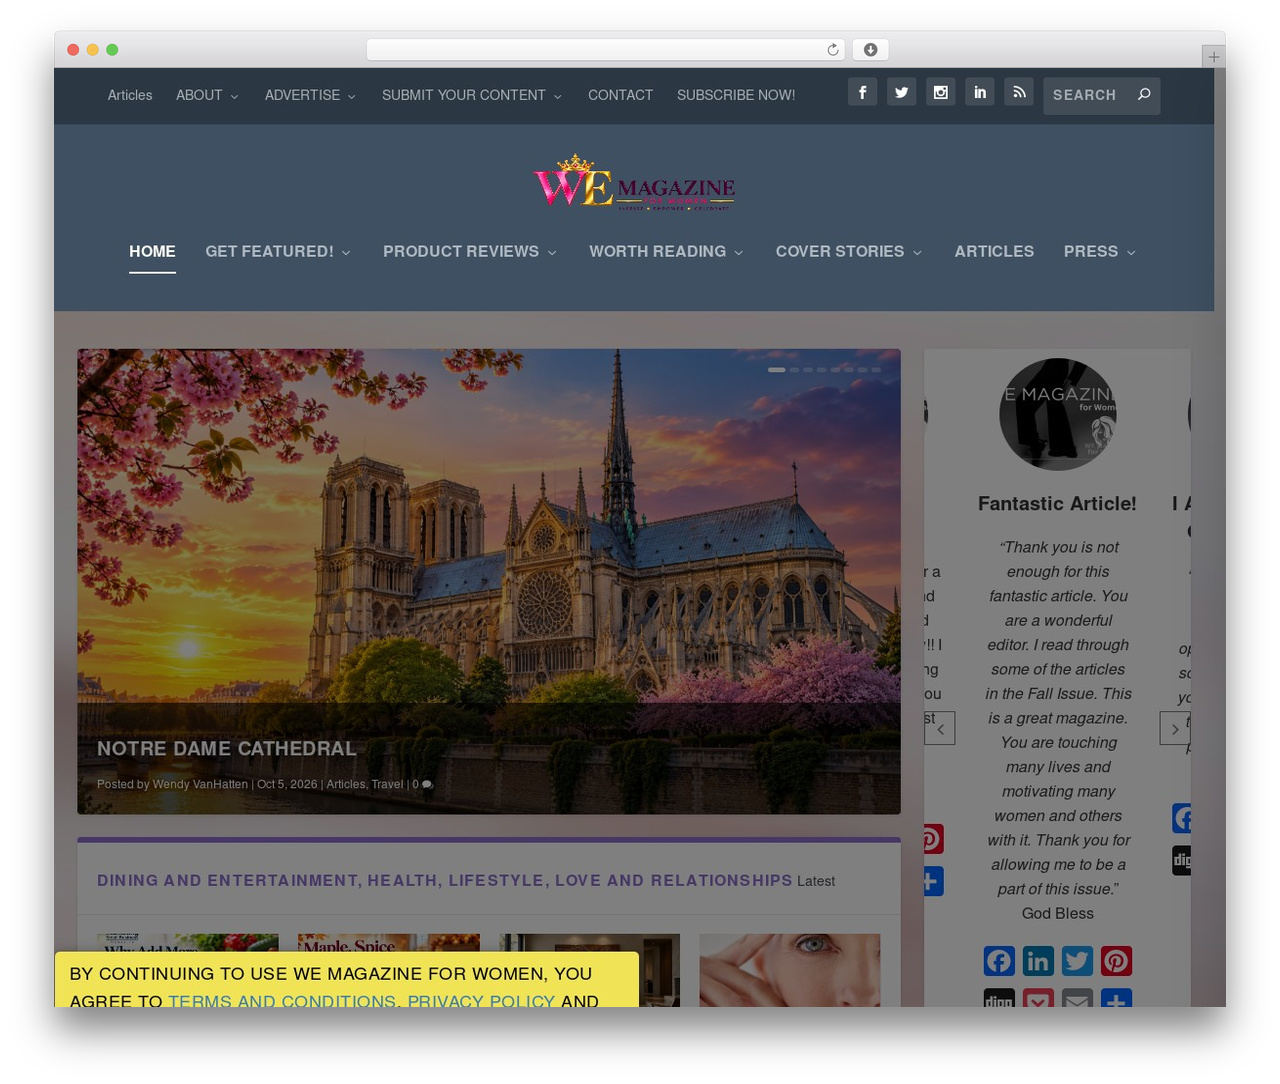Open the CONTACT page
The height and width of the screenshot is (1084, 1280).
[x=620, y=95]
